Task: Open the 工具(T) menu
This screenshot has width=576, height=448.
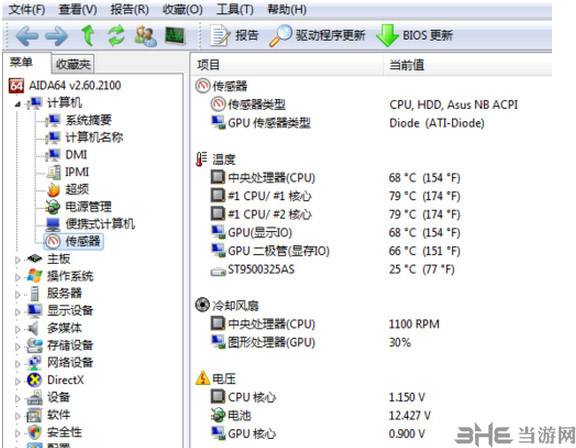Action: [x=235, y=9]
